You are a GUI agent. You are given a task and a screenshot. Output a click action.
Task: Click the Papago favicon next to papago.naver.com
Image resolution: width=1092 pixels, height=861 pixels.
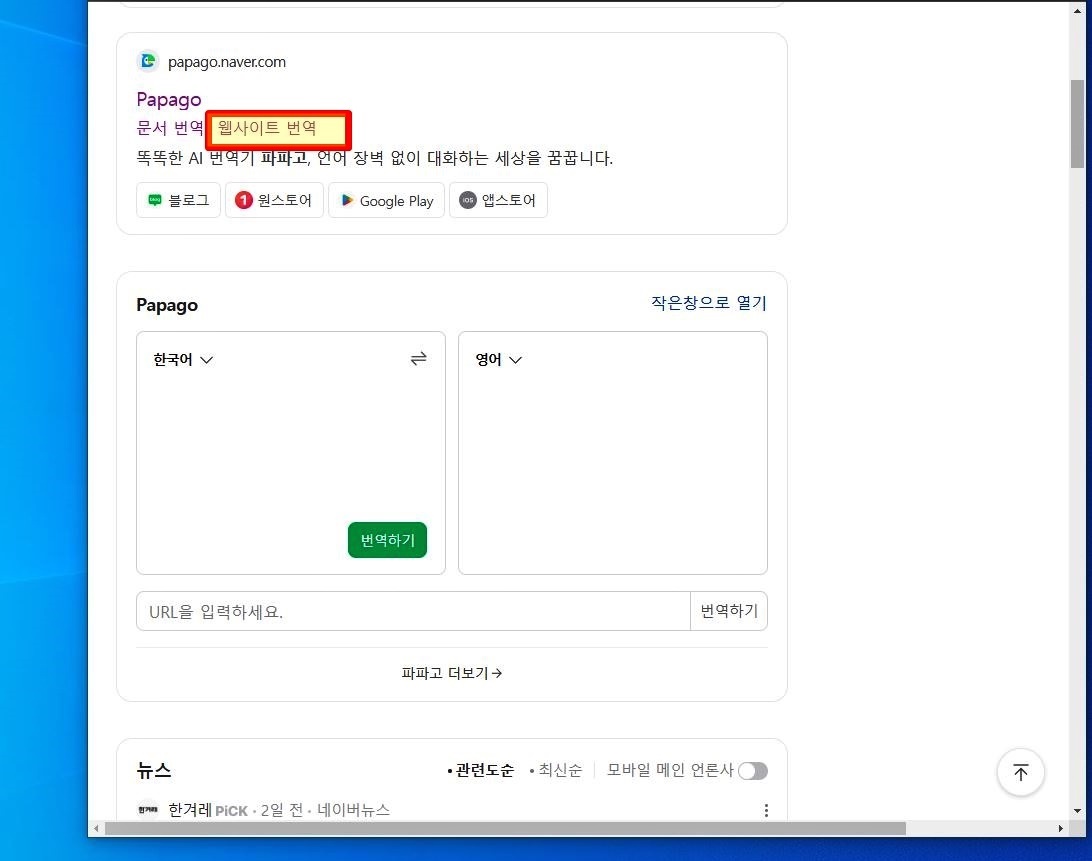148,61
